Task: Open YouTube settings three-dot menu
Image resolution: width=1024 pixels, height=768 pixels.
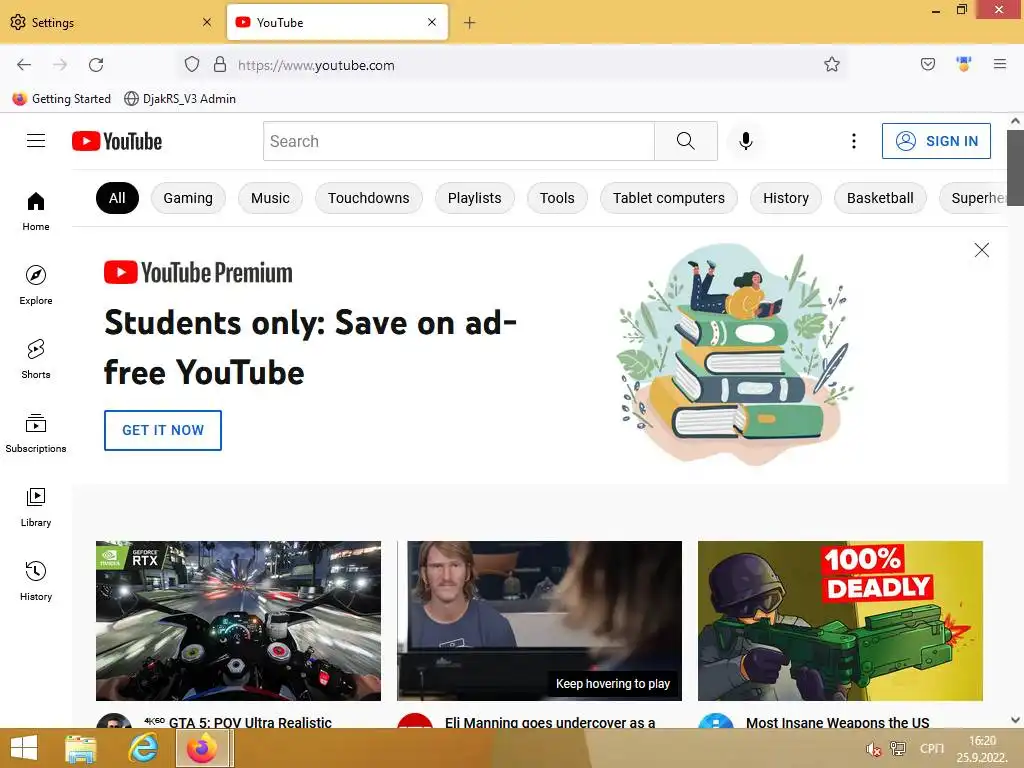Action: click(x=854, y=141)
